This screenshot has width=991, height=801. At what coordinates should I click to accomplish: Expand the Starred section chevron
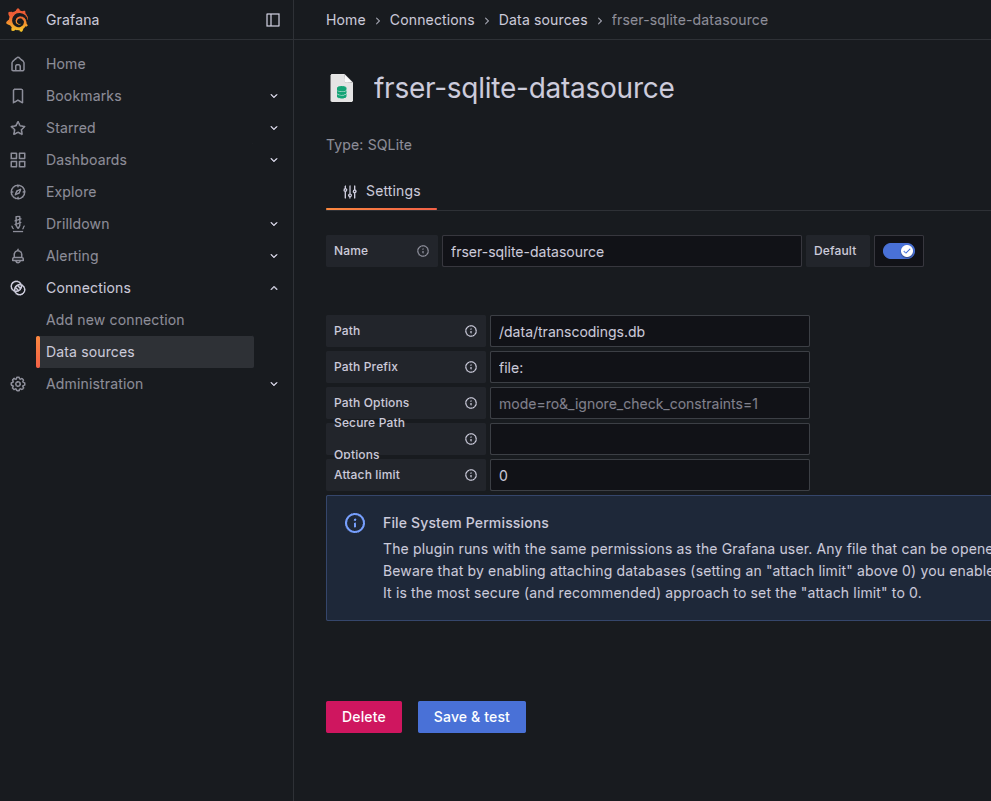274,128
